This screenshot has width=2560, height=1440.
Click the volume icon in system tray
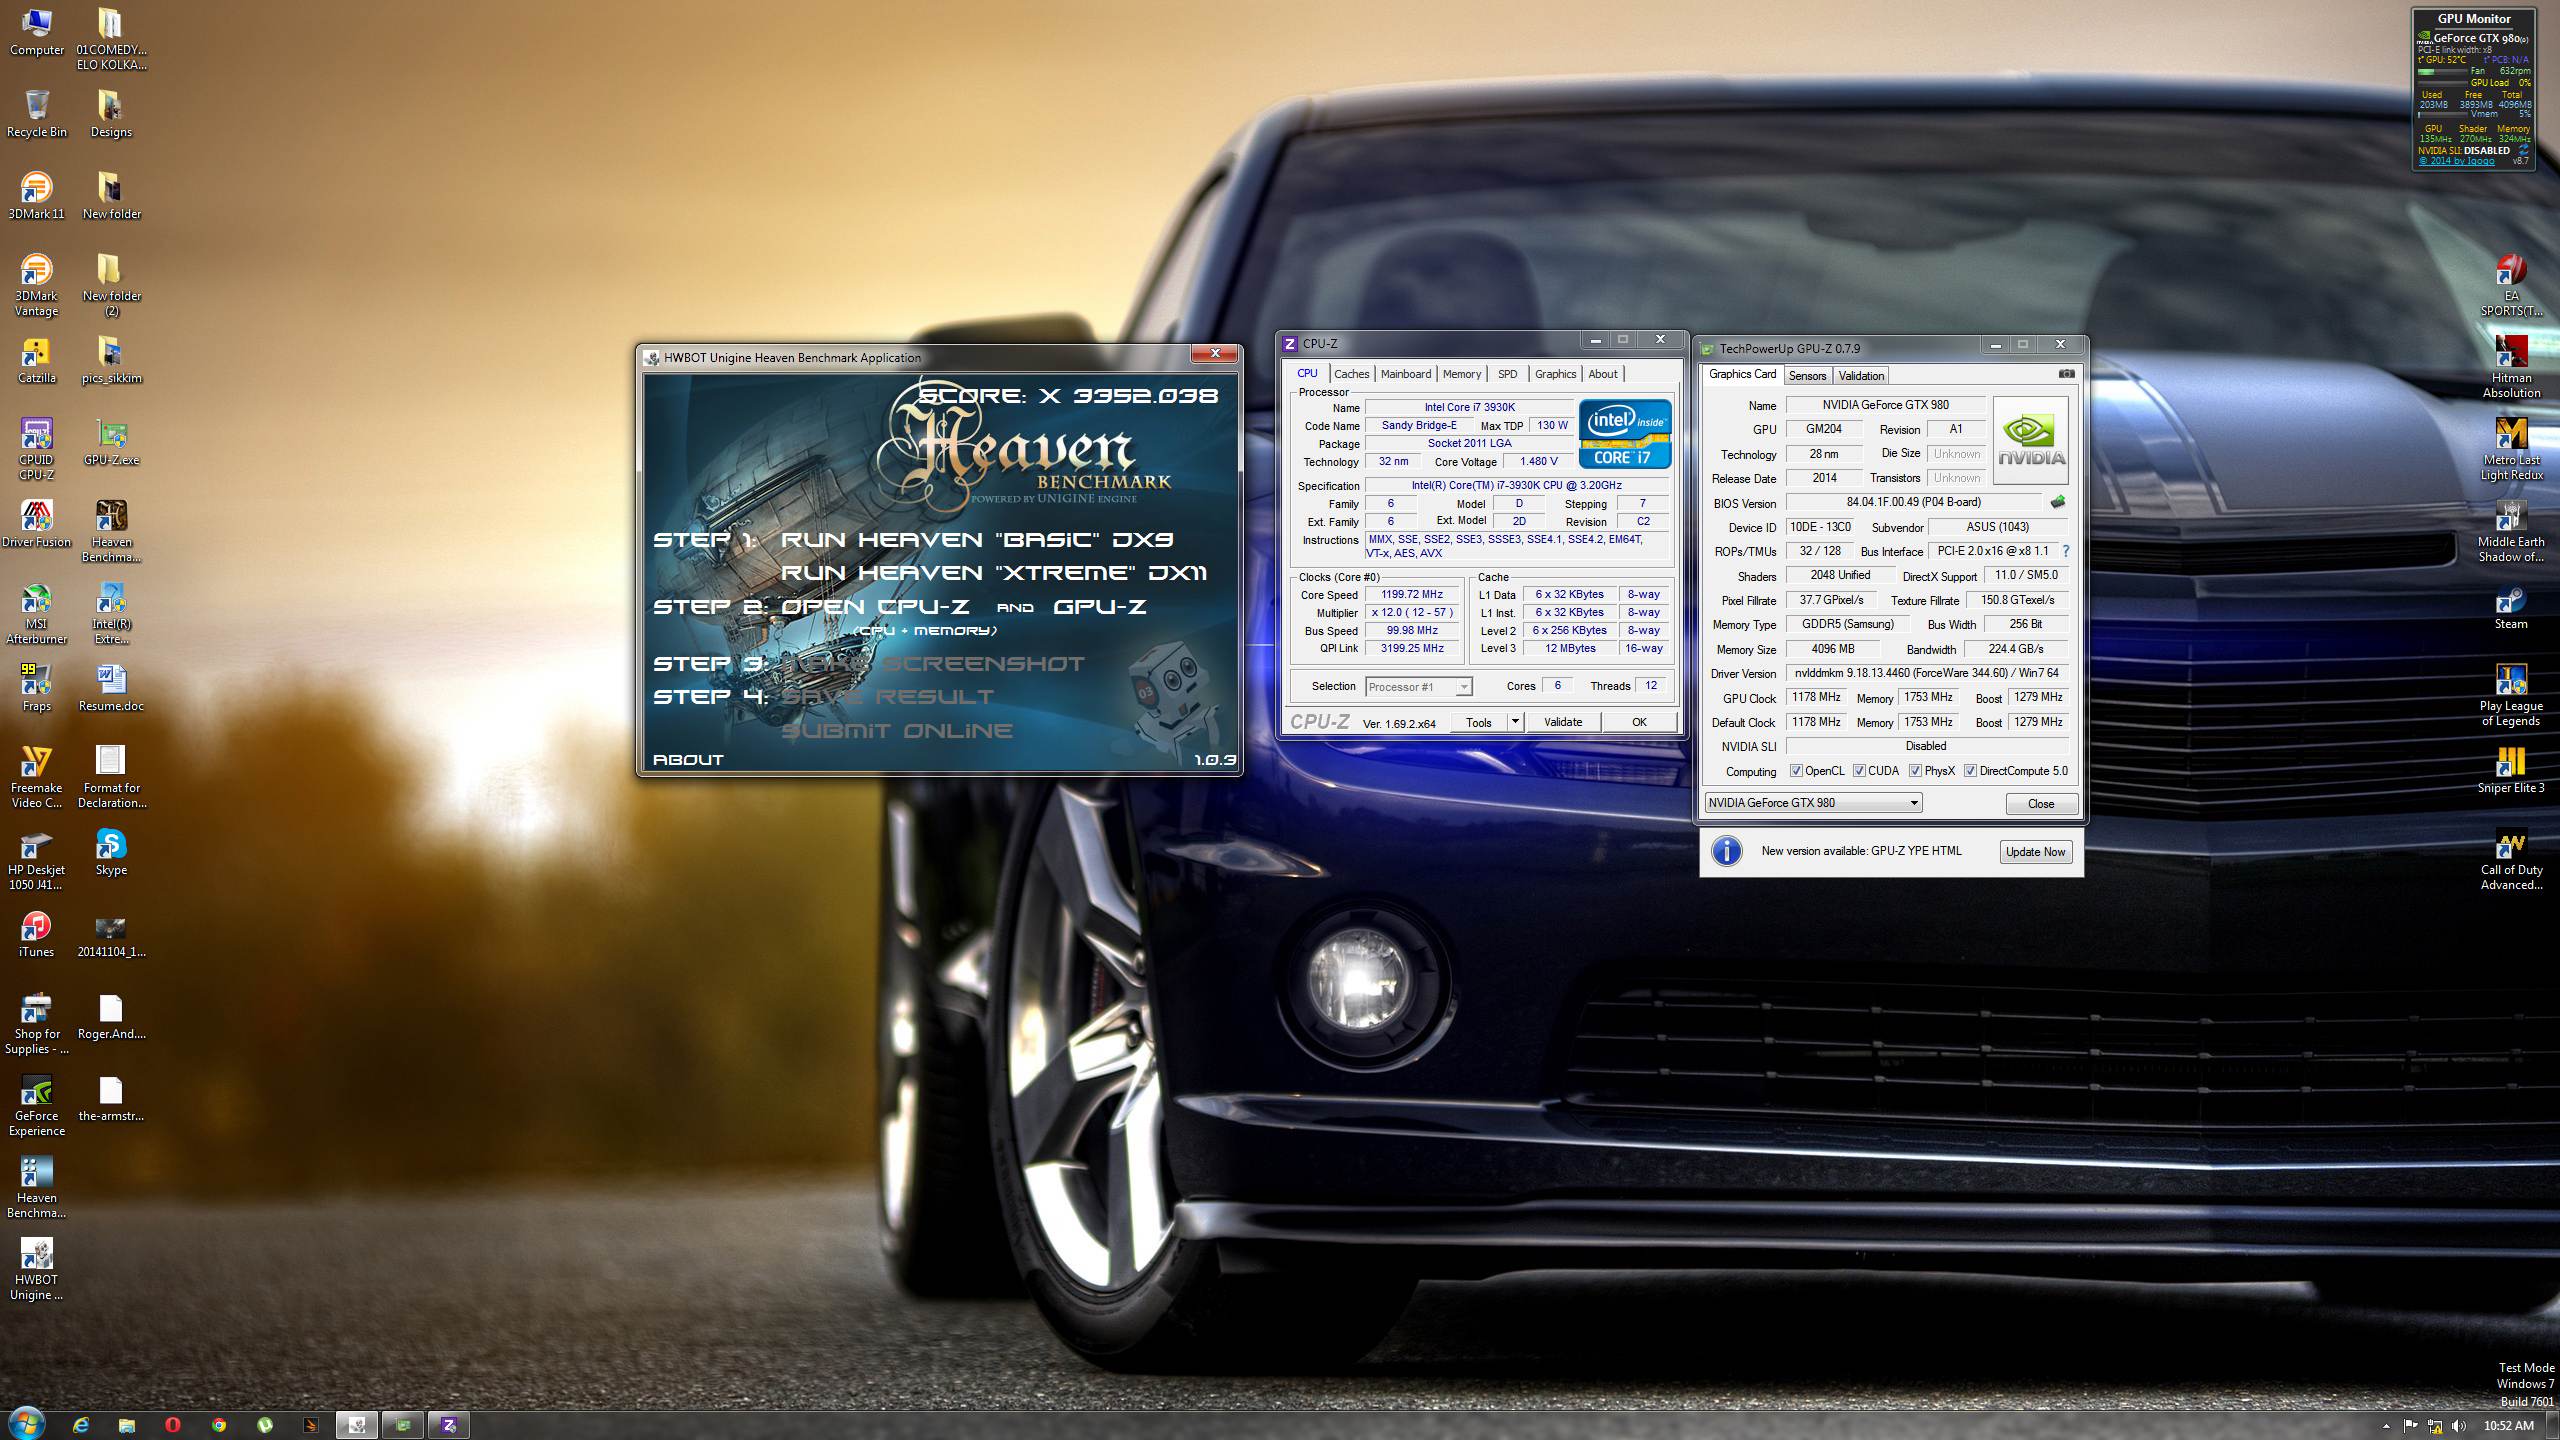coord(2459,1425)
